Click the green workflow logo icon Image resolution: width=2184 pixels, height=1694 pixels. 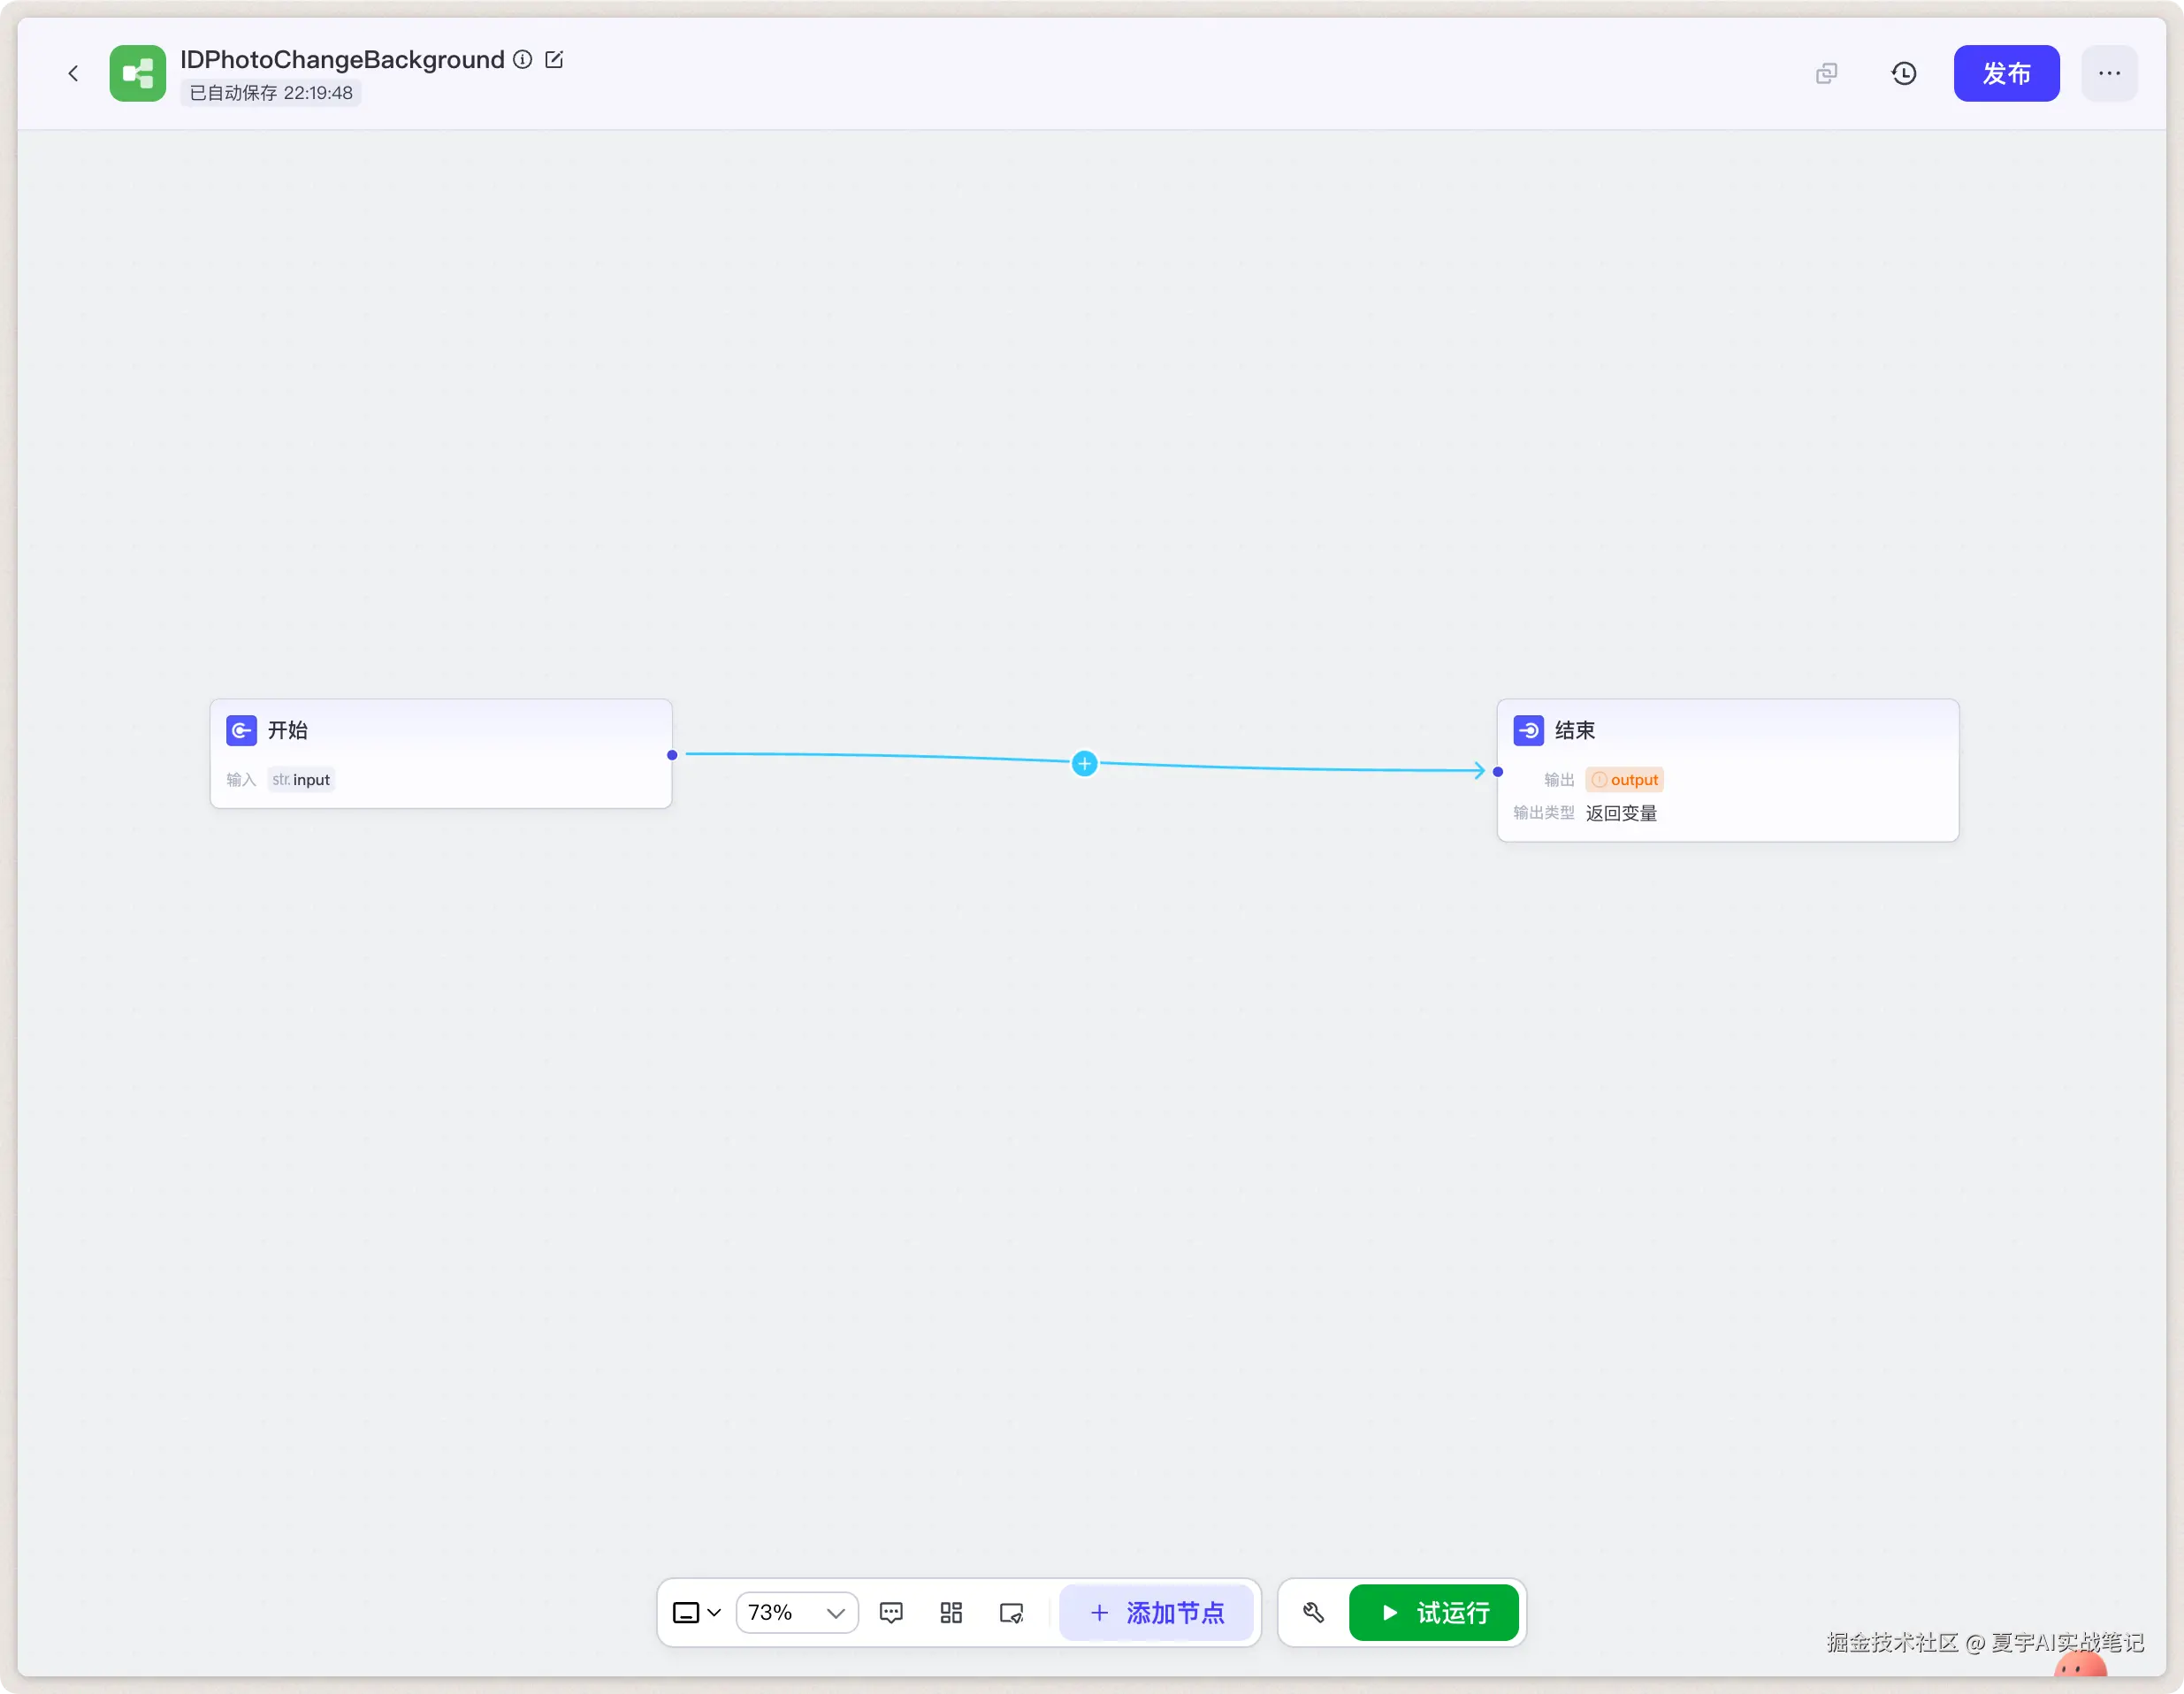(137, 73)
